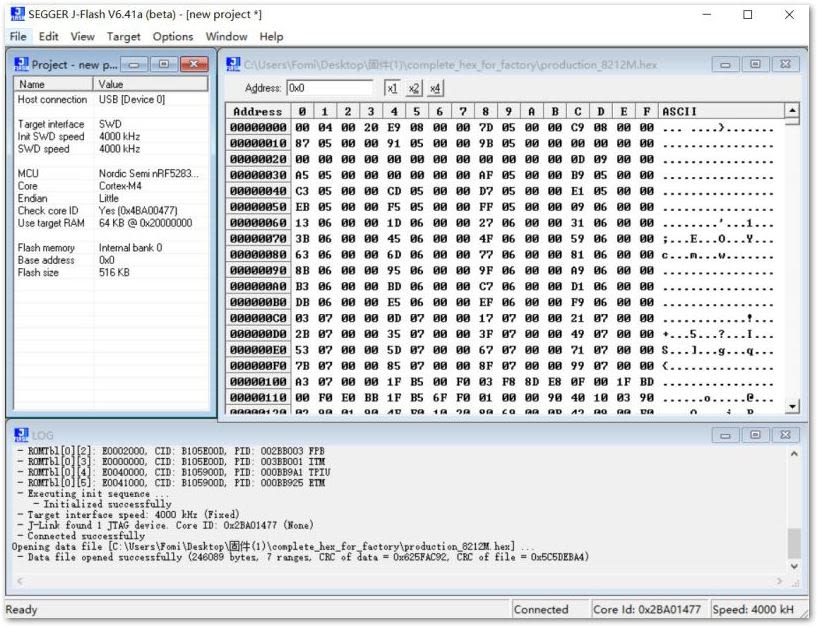Viewport: 818px width, 627px height.
Task: Select the Core Cortex-M4 row
Action: coord(111,186)
